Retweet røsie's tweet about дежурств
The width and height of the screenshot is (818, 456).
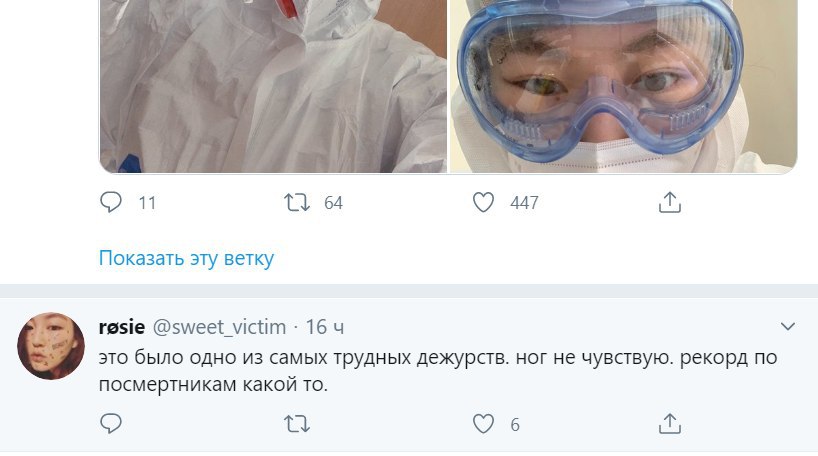[297, 424]
